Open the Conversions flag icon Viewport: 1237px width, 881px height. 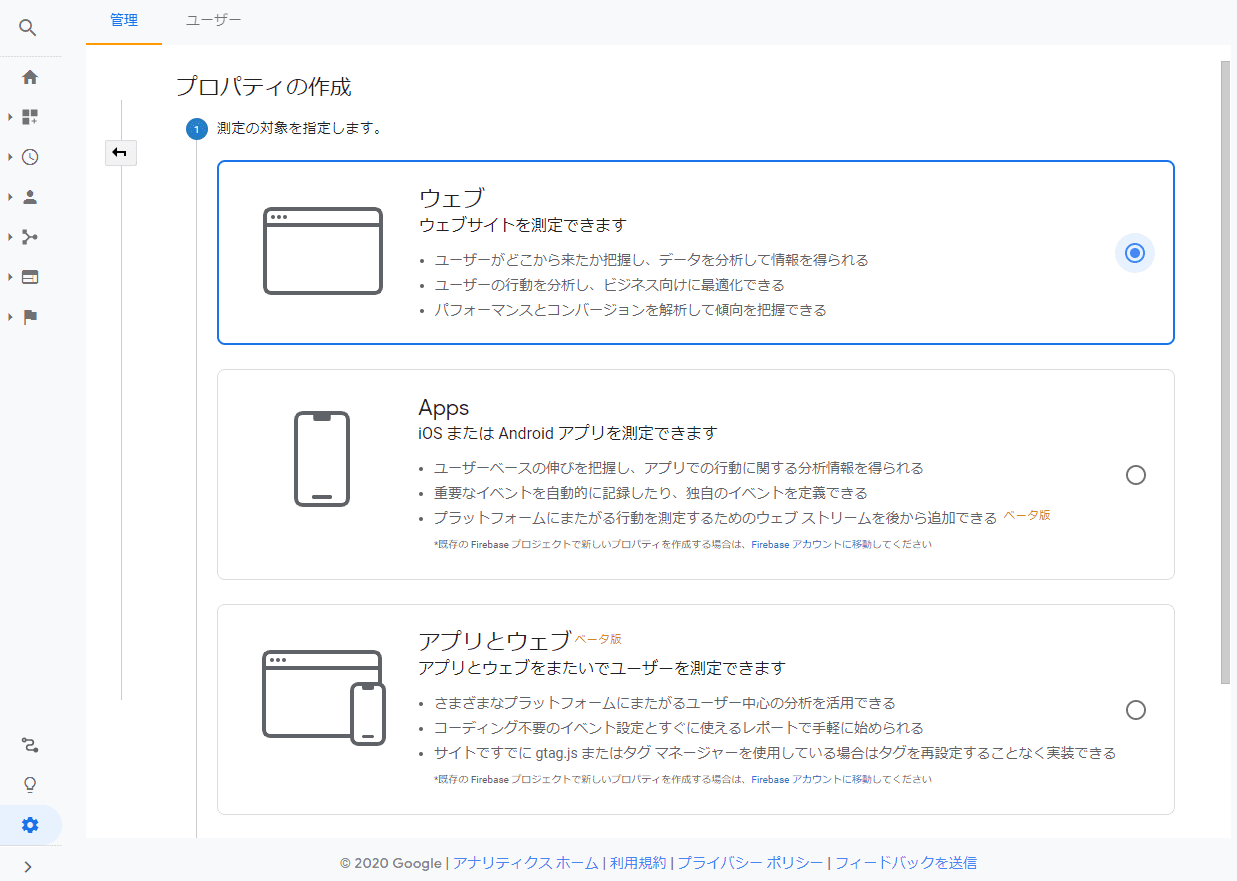(x=30, y=317)
